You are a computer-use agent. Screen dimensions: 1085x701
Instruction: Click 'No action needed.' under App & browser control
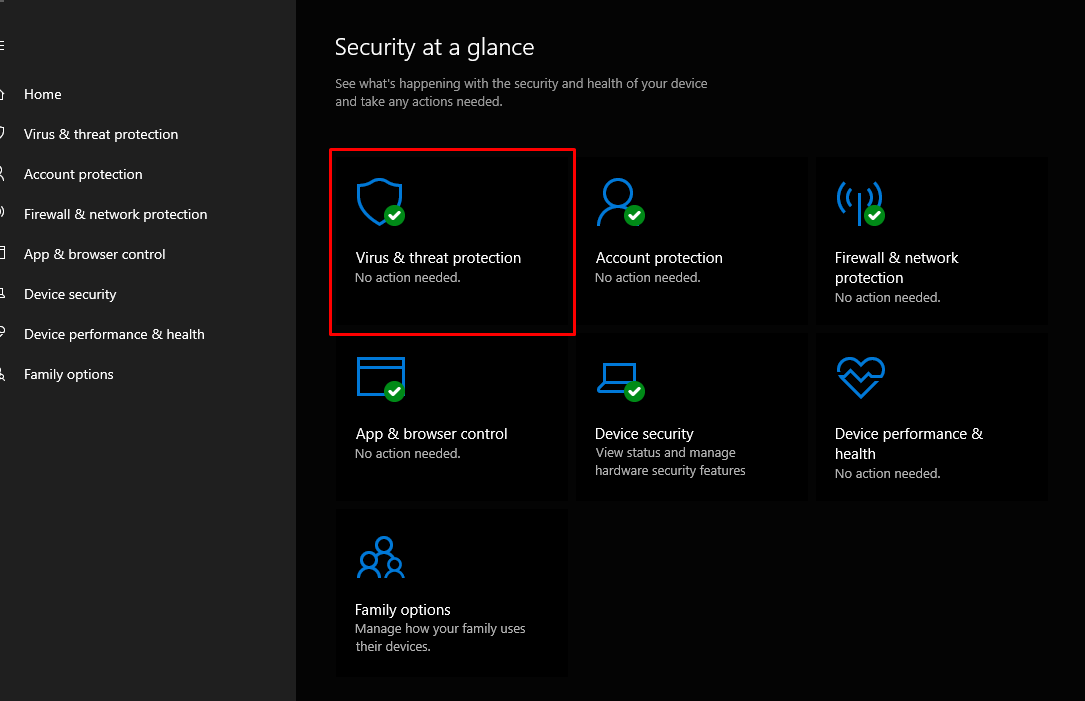[408, 453]
